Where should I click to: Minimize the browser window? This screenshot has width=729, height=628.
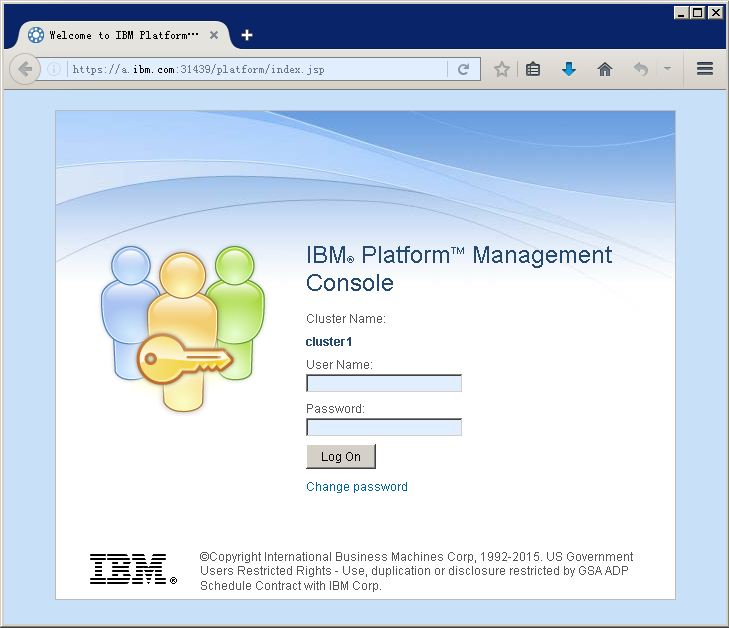(x=681, y=13)
